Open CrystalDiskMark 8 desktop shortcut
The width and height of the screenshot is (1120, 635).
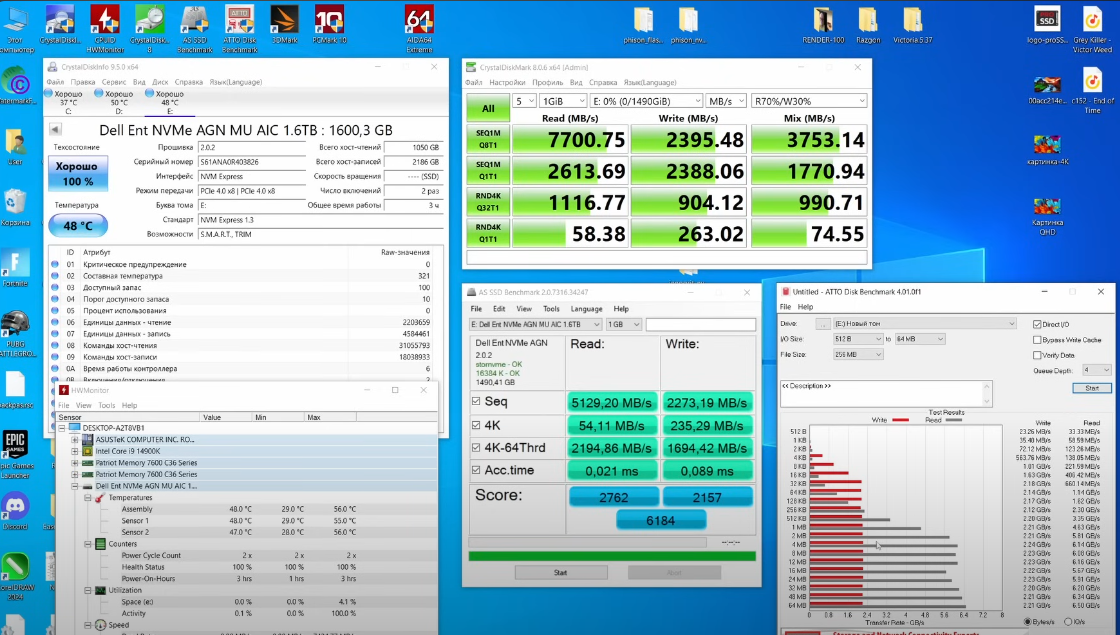pyautogui.click(x=149, y=29)
